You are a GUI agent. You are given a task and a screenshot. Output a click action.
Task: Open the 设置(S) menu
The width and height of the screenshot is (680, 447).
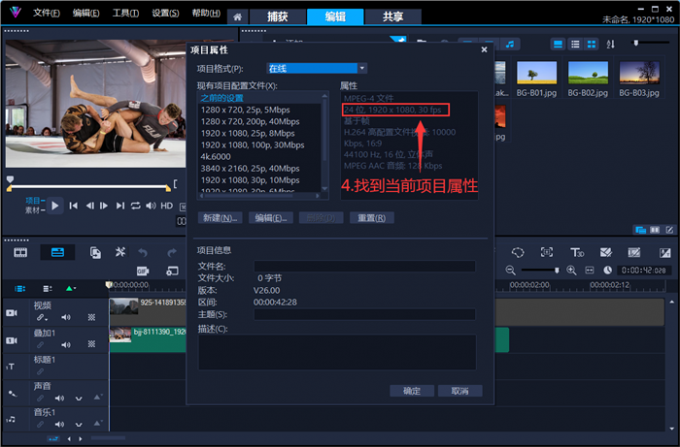[165, 13]
